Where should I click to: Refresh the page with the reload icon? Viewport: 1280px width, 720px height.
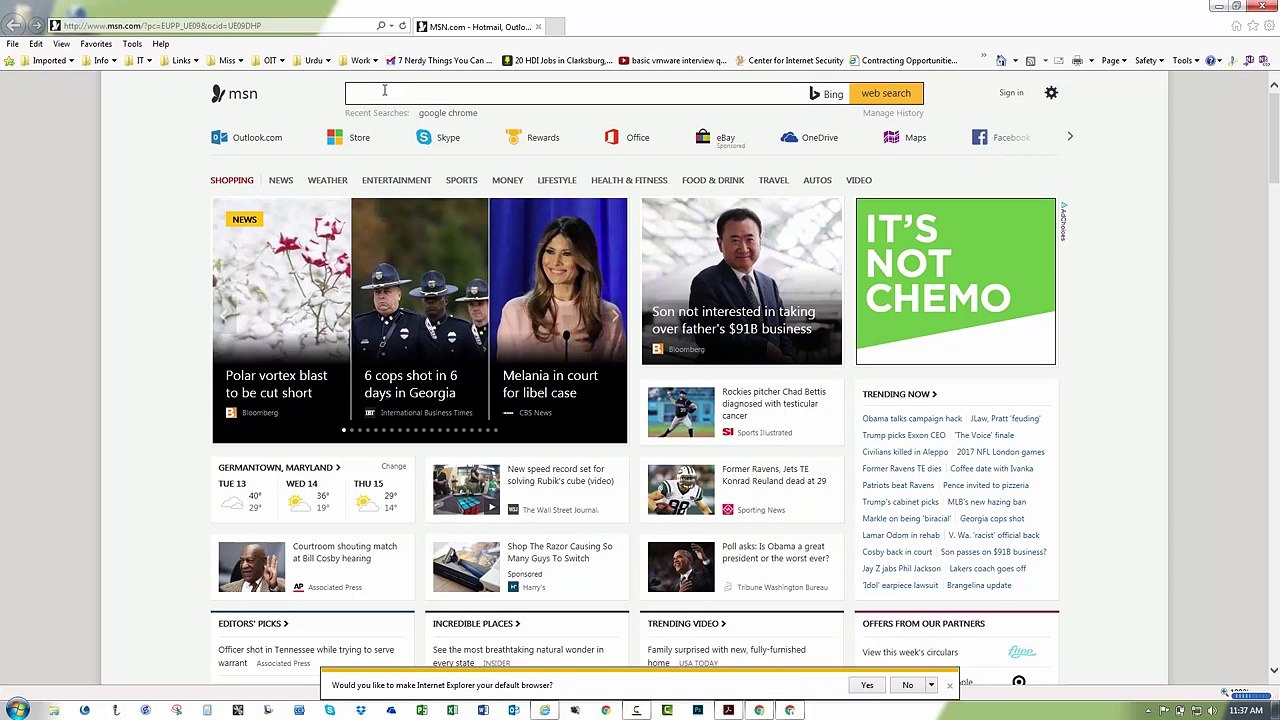click(402, 26)
